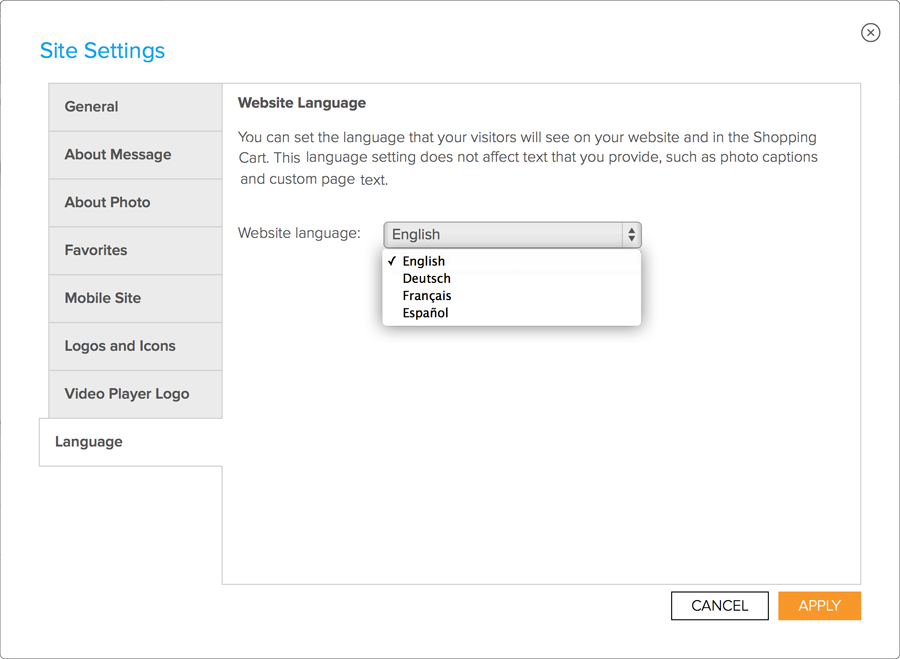Open the Favorites tab
Image resolution: width=900 pixels, height=659 pixels.
[x=135, y=250]
